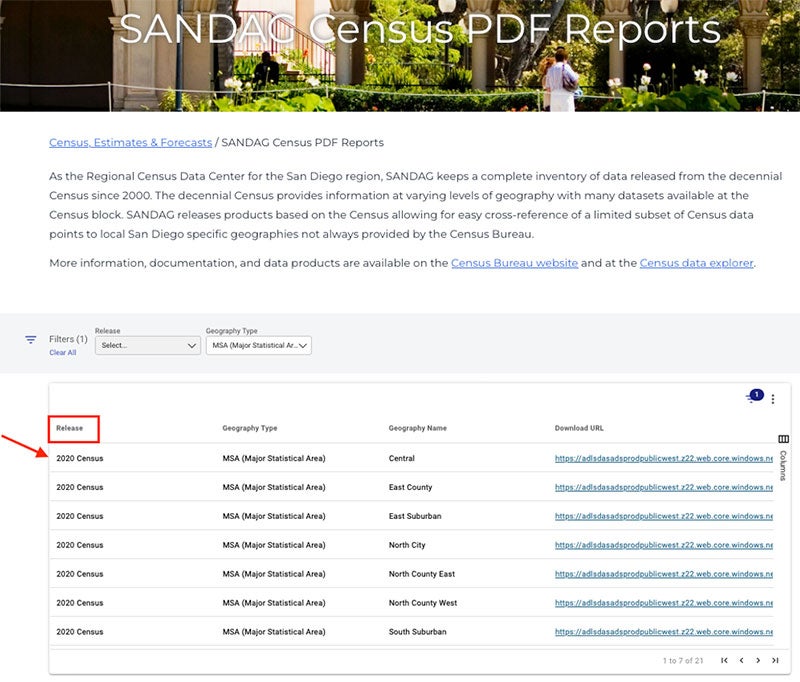Open the Census, Estimates & Forecasts breadcrumb
The image size is (800, 682).
coord(130,143)
